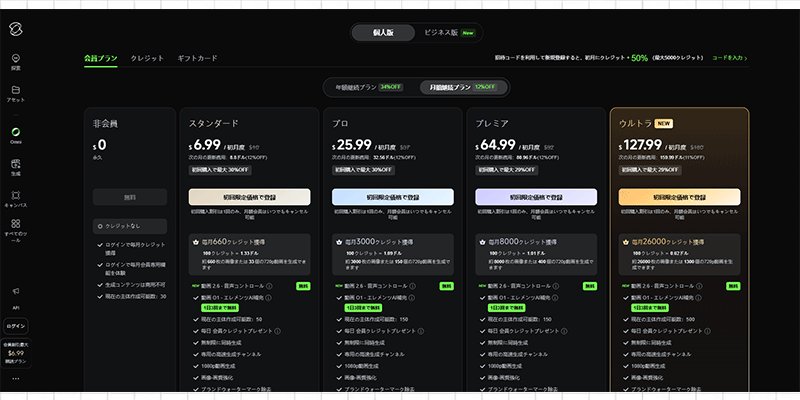Switch to ビジネス版 (Business) edition
Image resolution: width=800 pixels, height=400 pixels.
point(449,33)
